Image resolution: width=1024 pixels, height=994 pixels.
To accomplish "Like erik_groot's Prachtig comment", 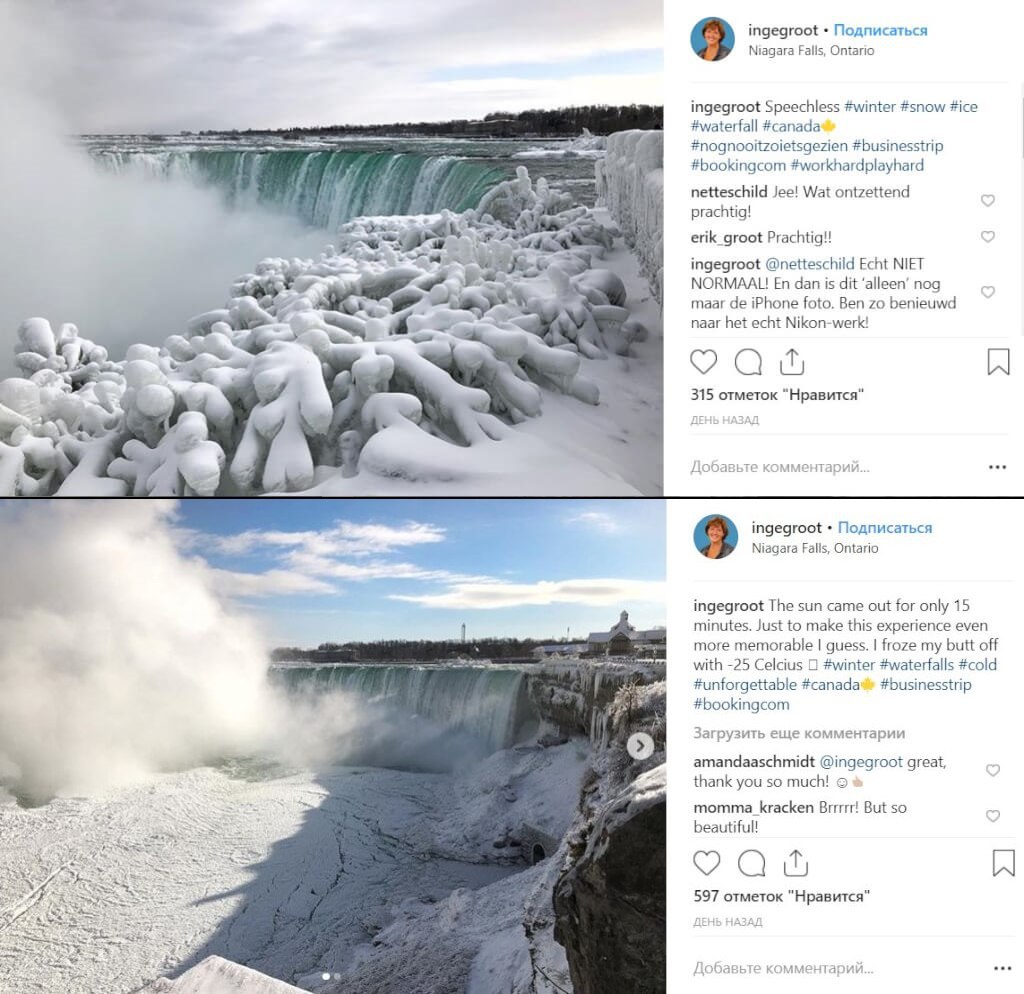I will tap(987, 236).
